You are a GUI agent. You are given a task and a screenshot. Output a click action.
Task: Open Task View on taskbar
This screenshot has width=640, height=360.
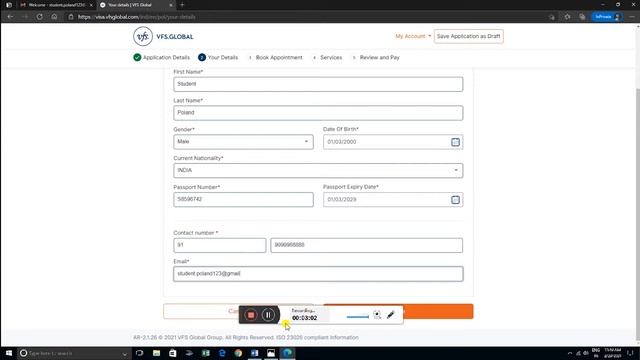click(x=140, y=353)
